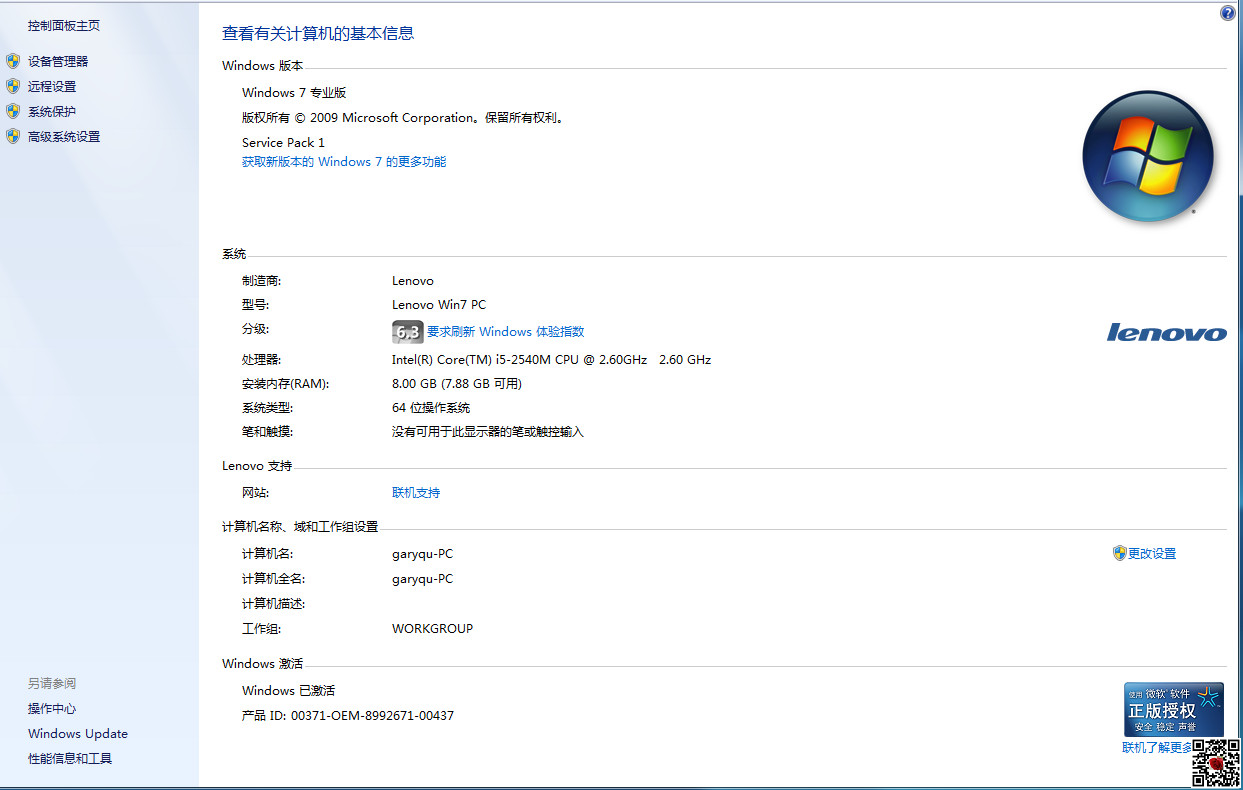The height and width of the screenshot is (790, 1243).
Task: Click the Microsoft Corporation copyright line
Action: click(x=404, y=118)
